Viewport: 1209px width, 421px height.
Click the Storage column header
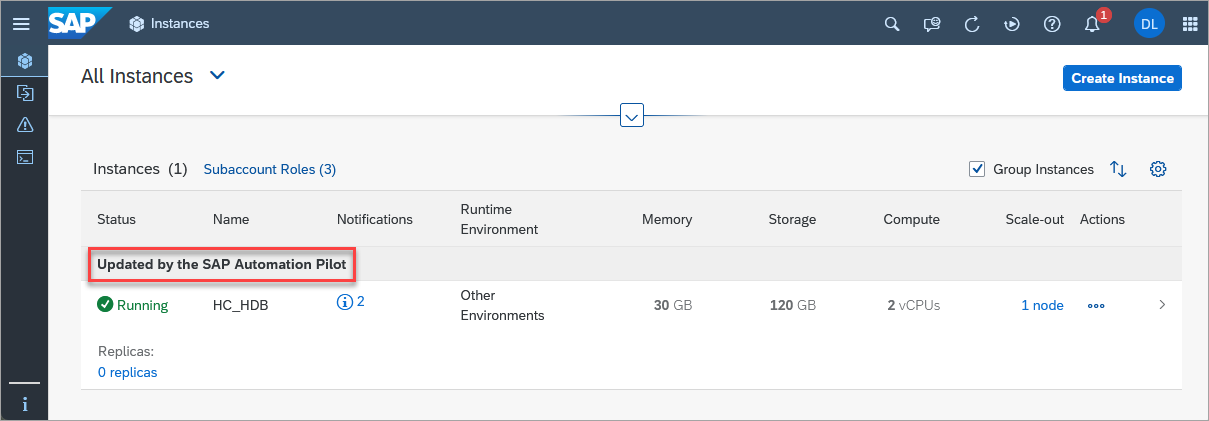coord(792,219)
